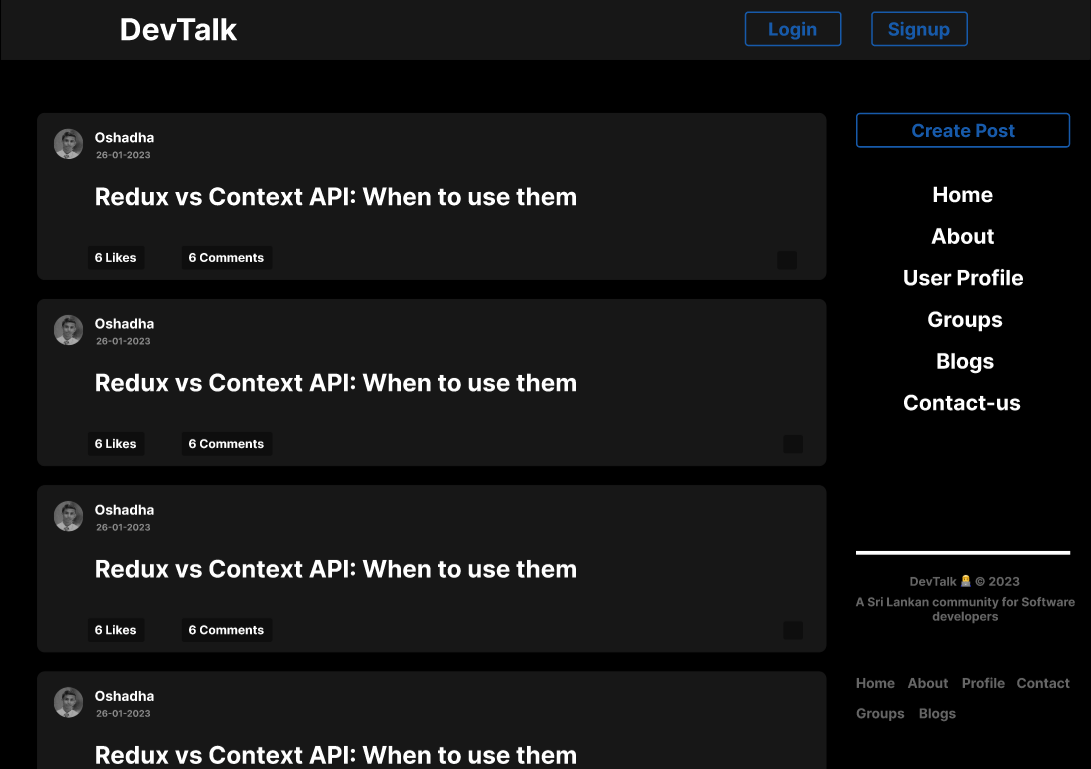Screen dimensions: 1091x769
Task: Click 6 Likes on the third post
Action: point(116,630)
